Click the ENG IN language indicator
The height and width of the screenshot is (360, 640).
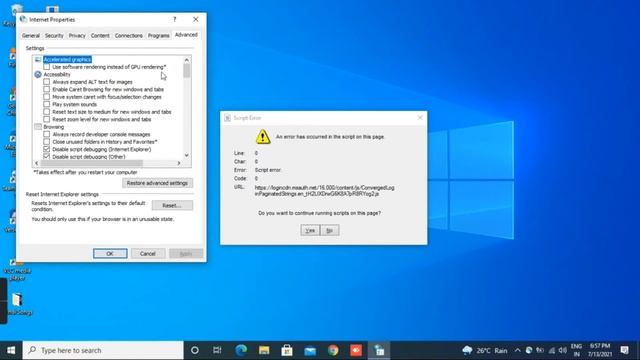576,350
